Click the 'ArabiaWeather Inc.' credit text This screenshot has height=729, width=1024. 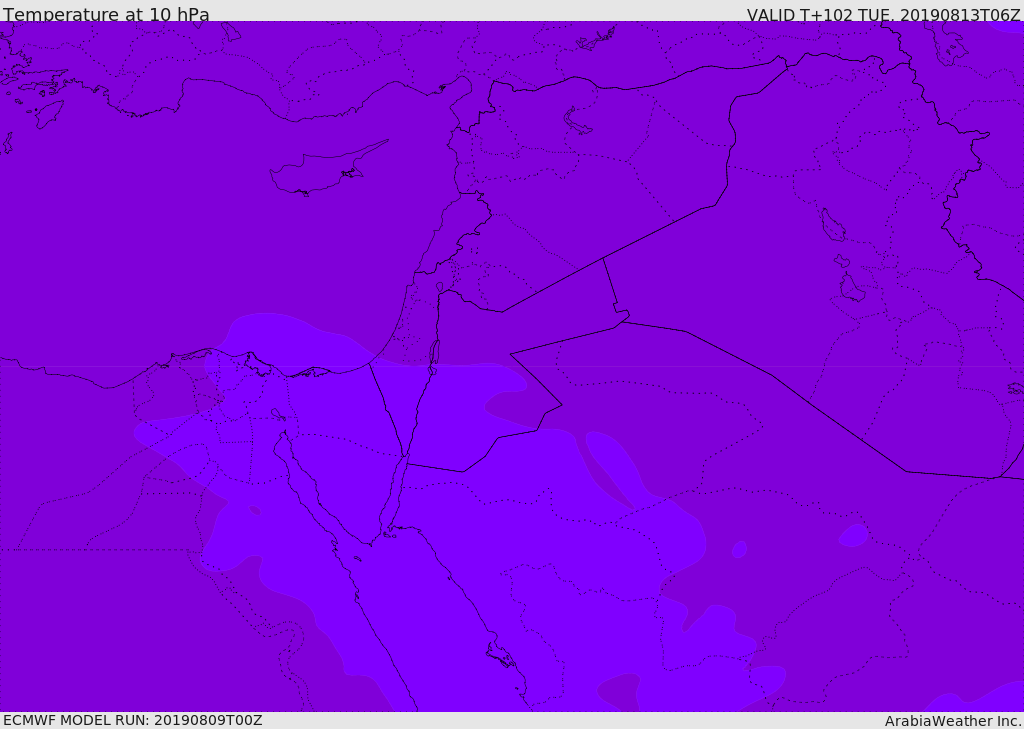click(x=953, y=721)
